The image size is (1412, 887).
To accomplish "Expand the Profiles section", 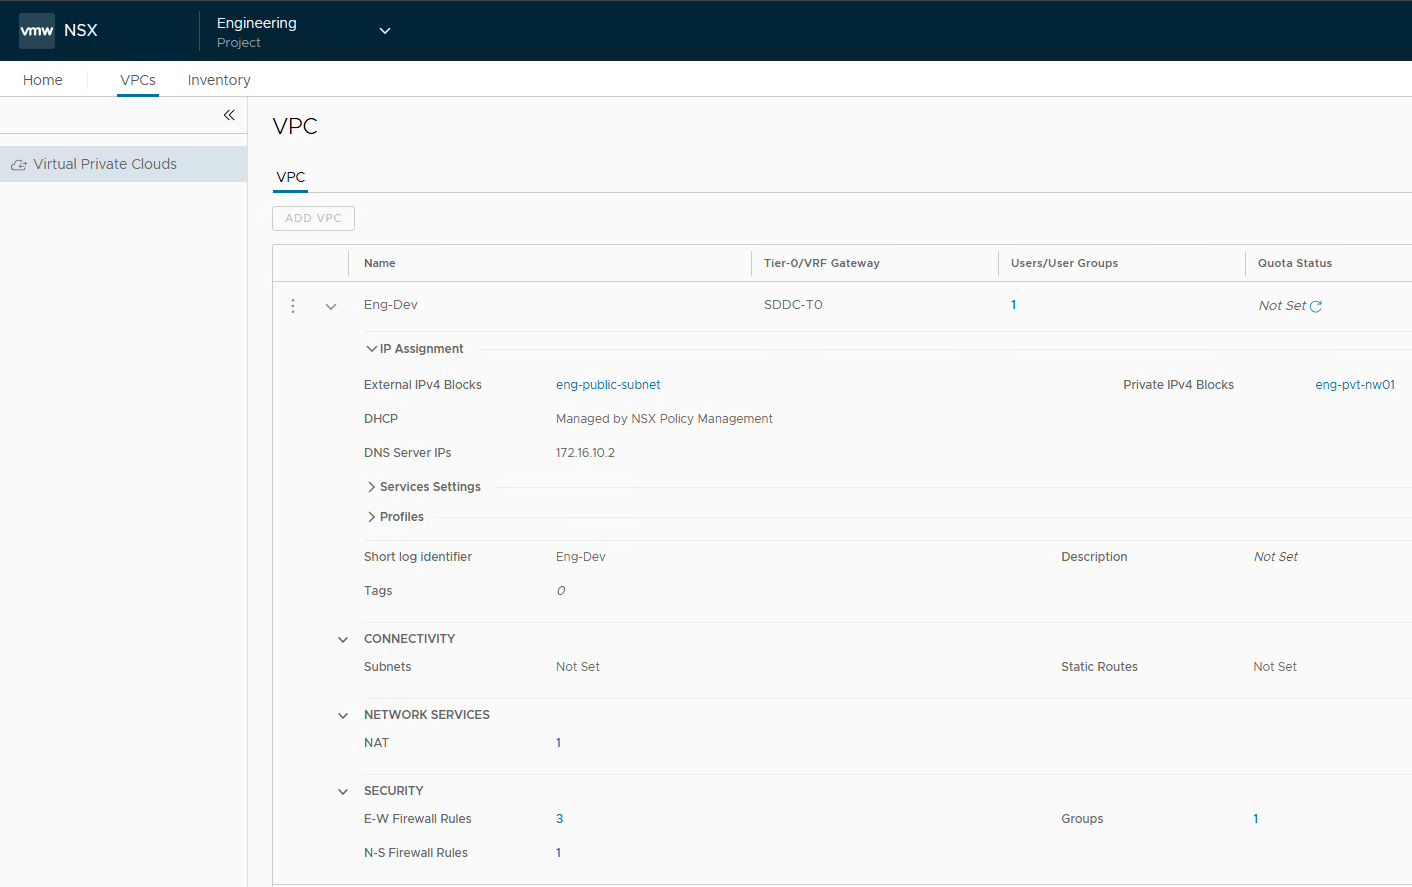I will pyautogui.click(x=372, y=517).
